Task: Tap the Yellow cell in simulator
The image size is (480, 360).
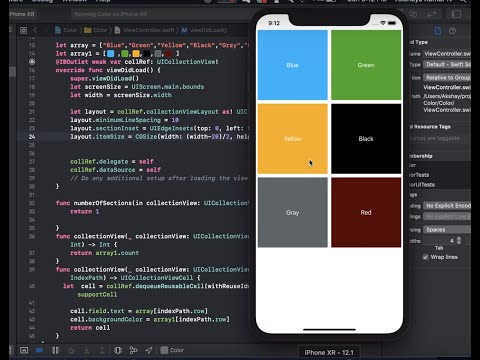Action: pos(293,139)
